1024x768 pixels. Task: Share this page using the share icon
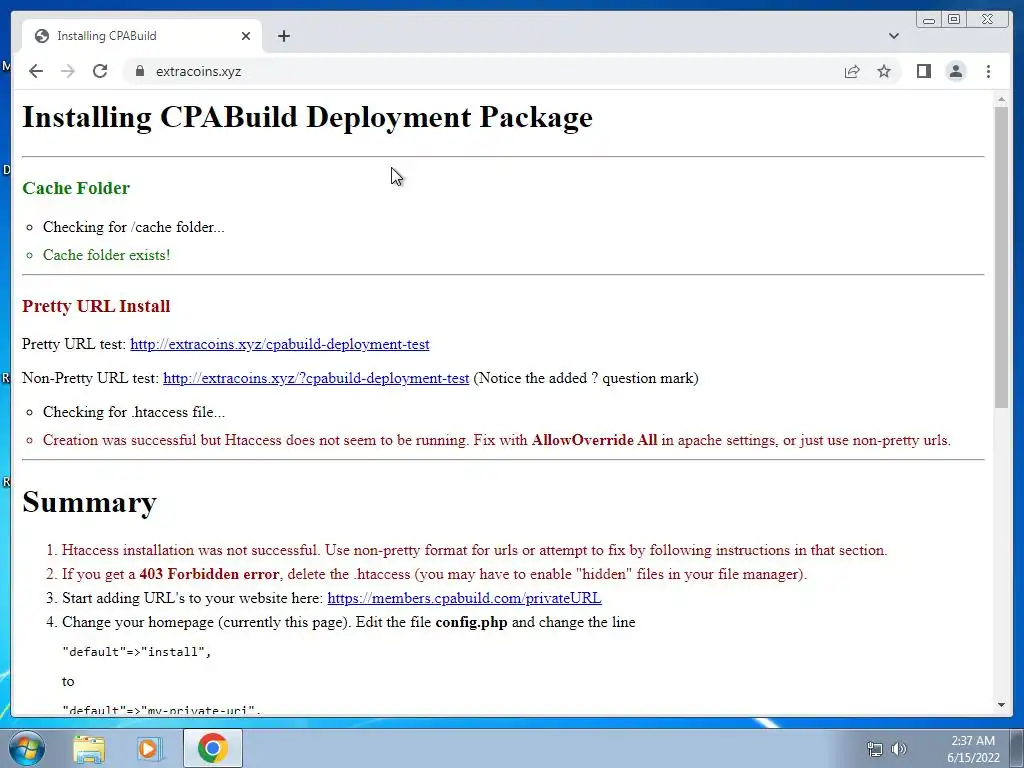point(852,71)
